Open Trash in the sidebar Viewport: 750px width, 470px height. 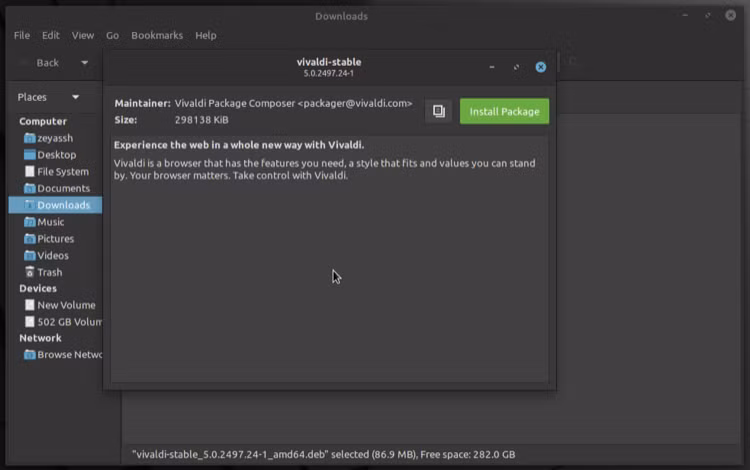[x=49, y=272]
